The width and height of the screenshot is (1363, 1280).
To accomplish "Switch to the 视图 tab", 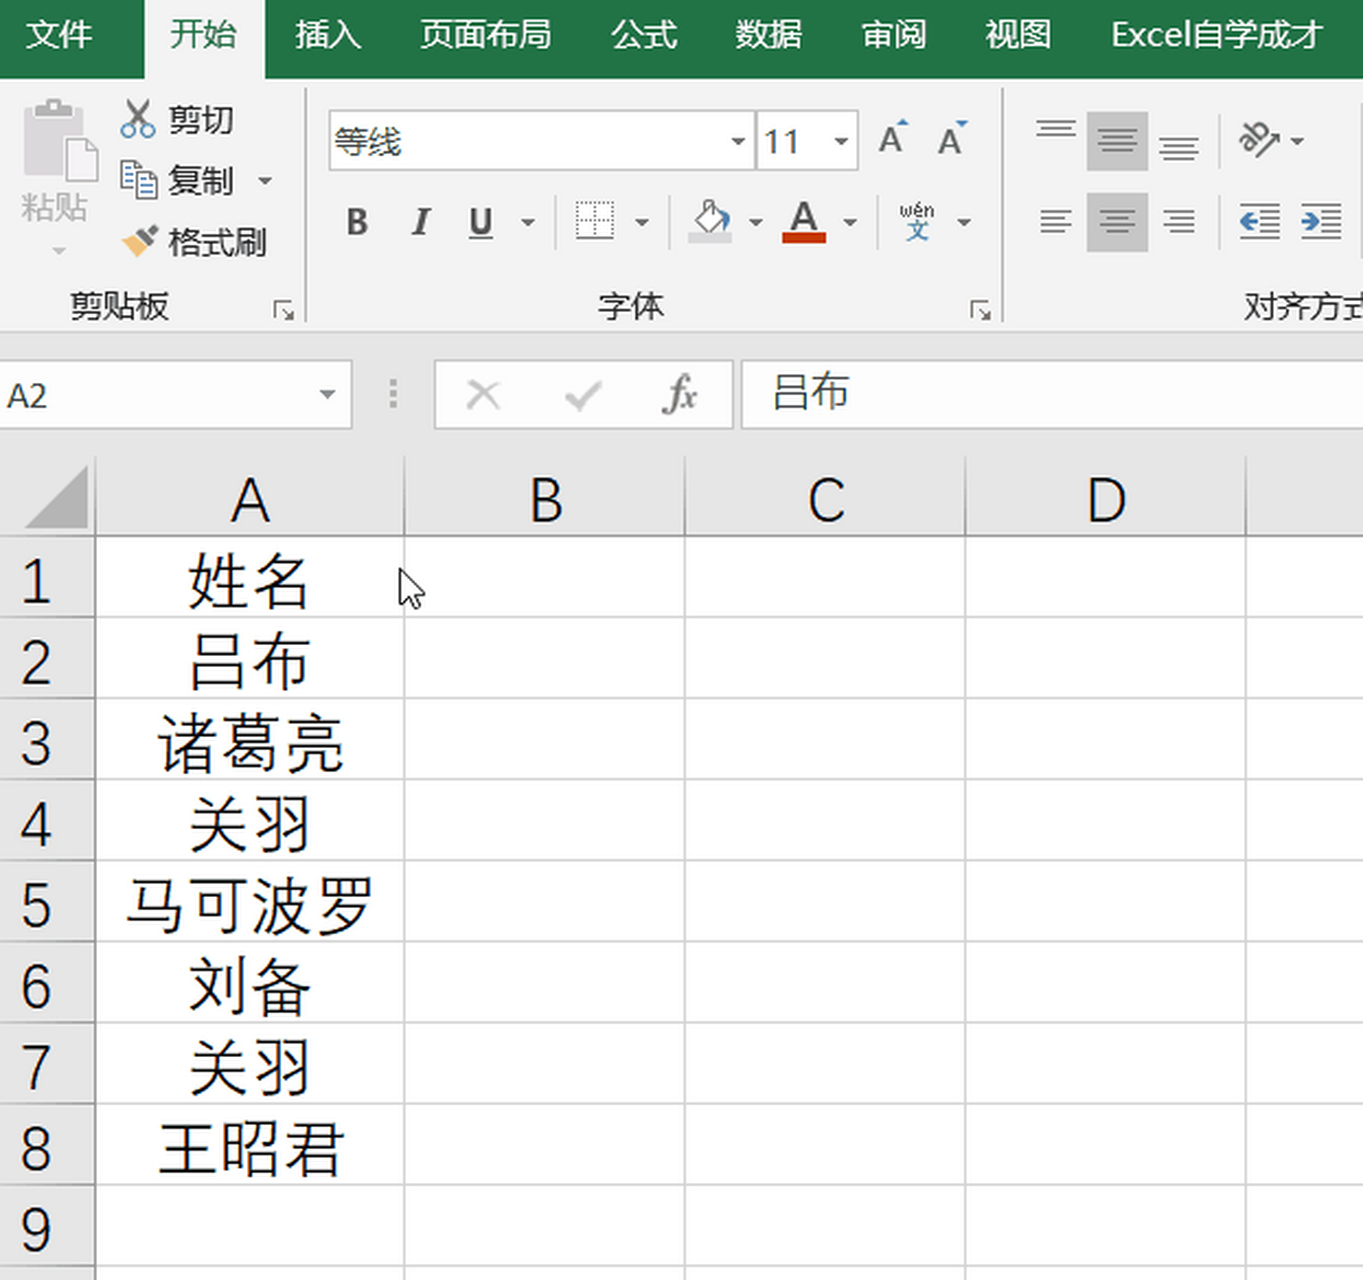I will (1018, 35).
